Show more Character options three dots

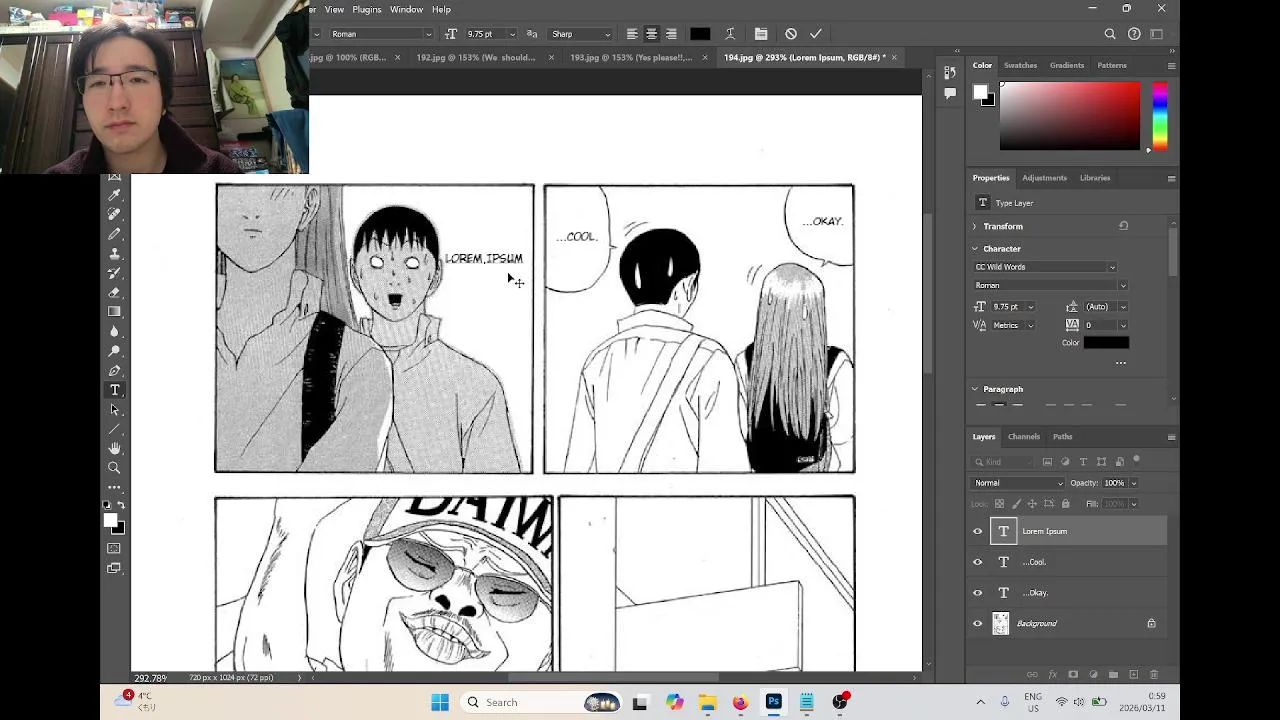tap(1121, 363)
